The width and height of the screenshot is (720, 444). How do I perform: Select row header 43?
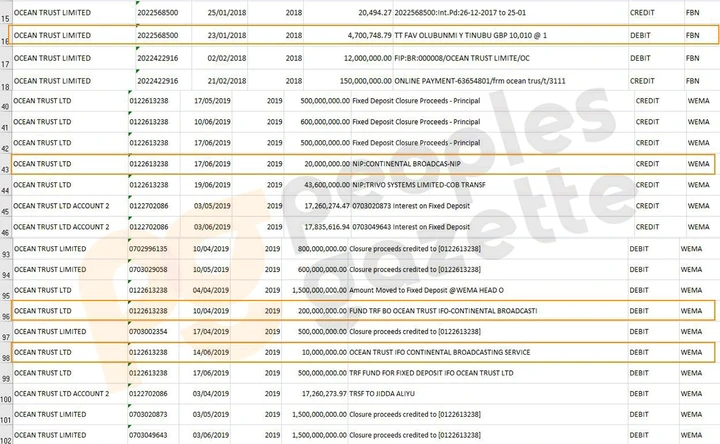5,170
